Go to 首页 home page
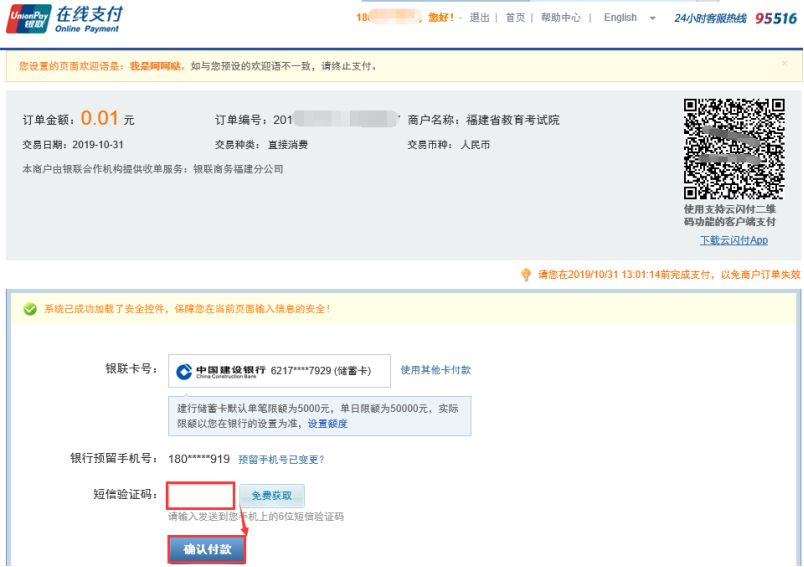Image resolution: width=804 pixels, height=567 pixels. (x=515, y=18)
